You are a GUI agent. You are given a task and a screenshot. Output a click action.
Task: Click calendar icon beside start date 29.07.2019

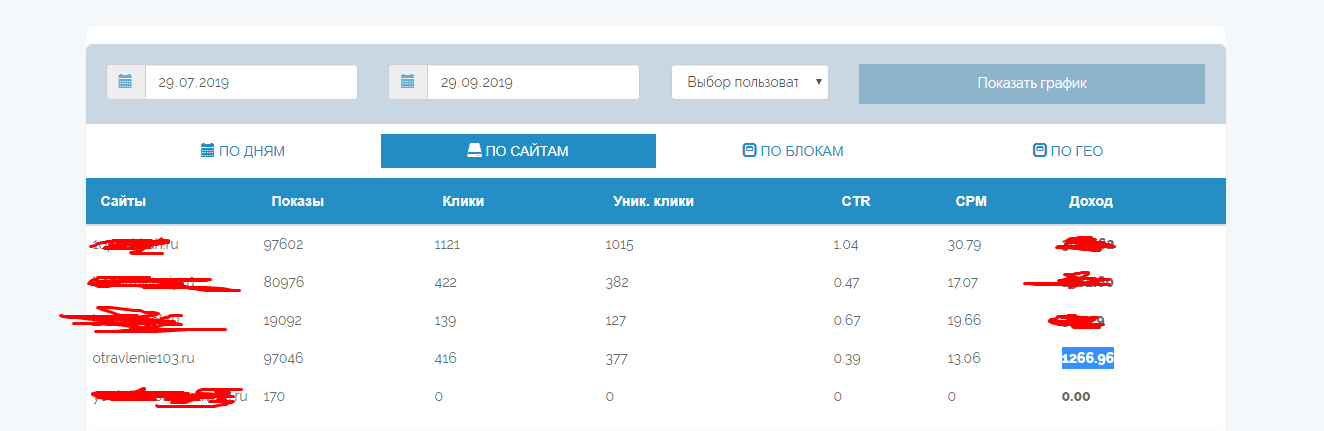point(126,82)
